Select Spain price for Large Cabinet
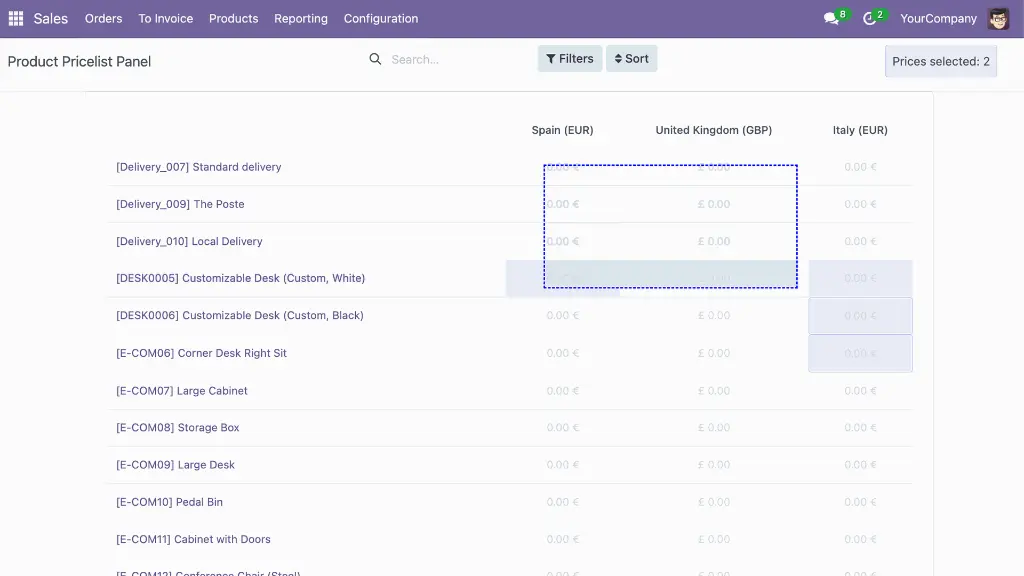This screenshot has width=1024, height=576. [x=562, y=391]
